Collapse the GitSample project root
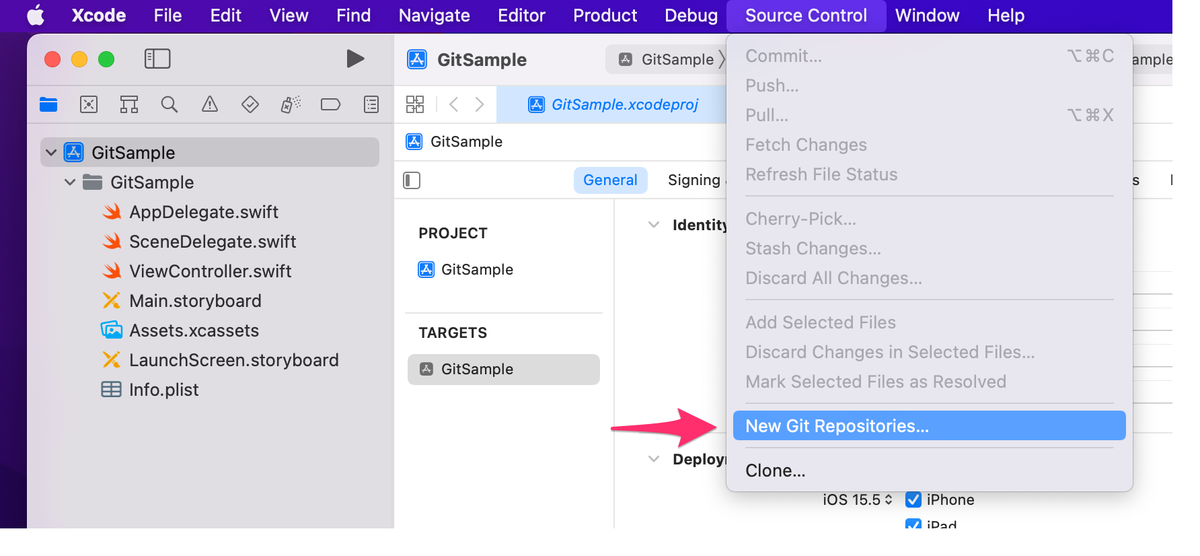 click(51, 152)
